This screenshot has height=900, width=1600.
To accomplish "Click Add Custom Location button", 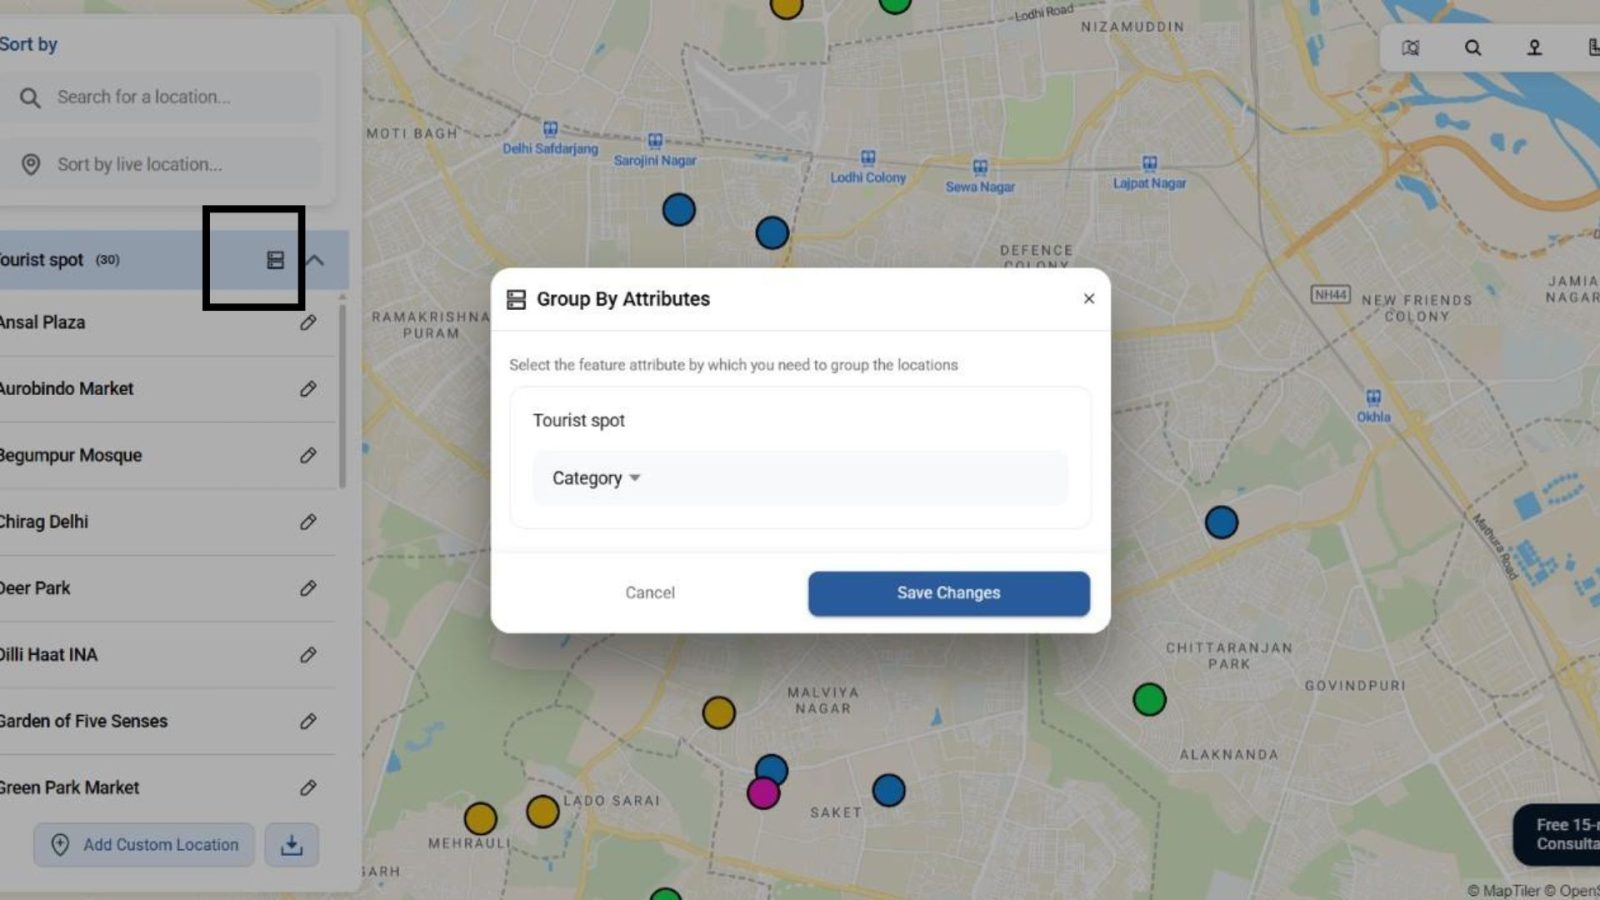I will click(145, 845).
